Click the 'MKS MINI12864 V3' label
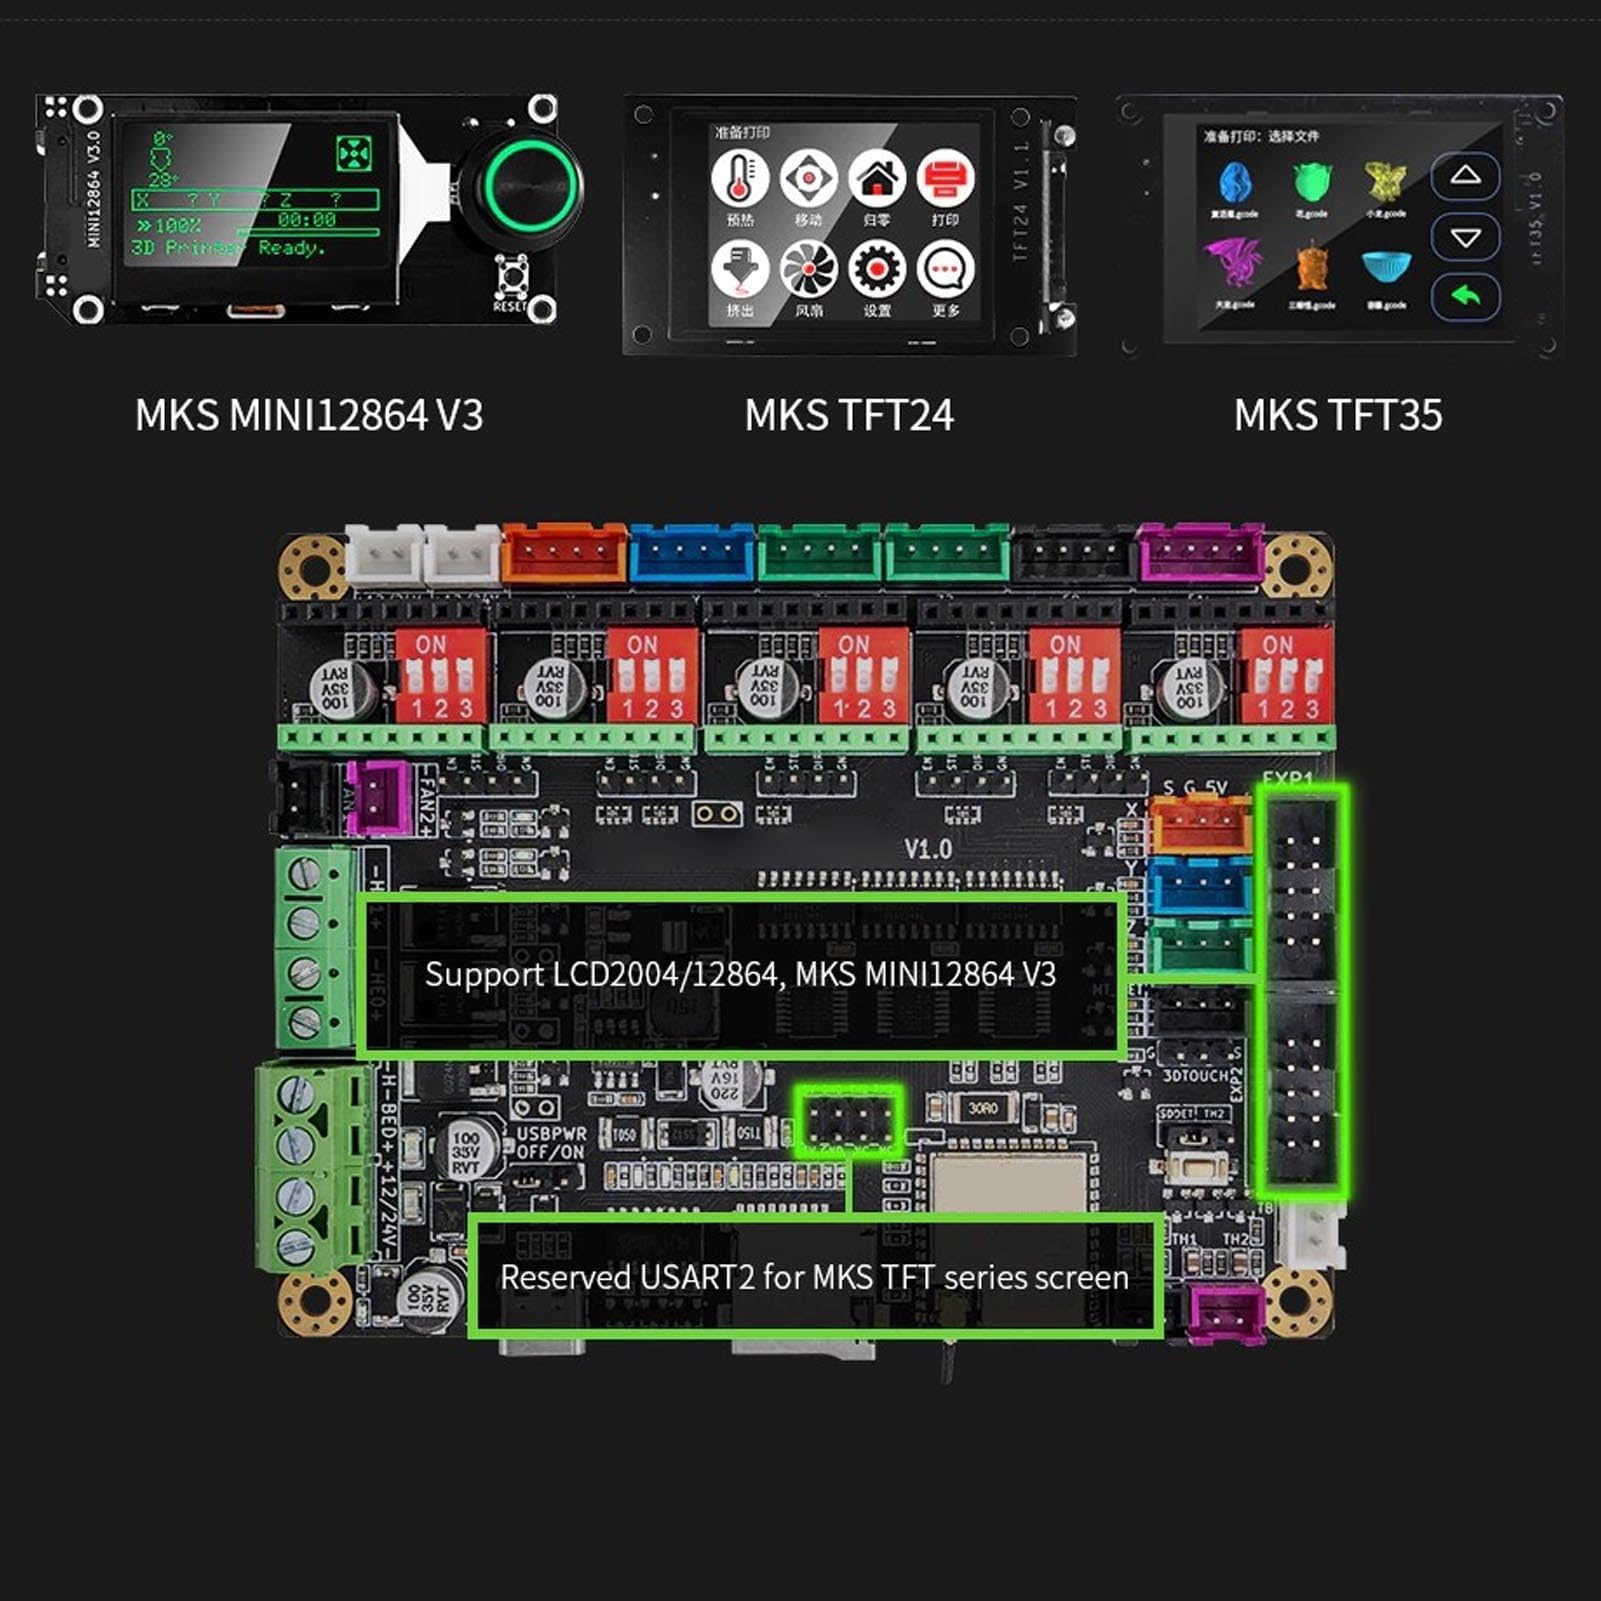Viewport: 1601px width, 1601px height. click(309, 416)
